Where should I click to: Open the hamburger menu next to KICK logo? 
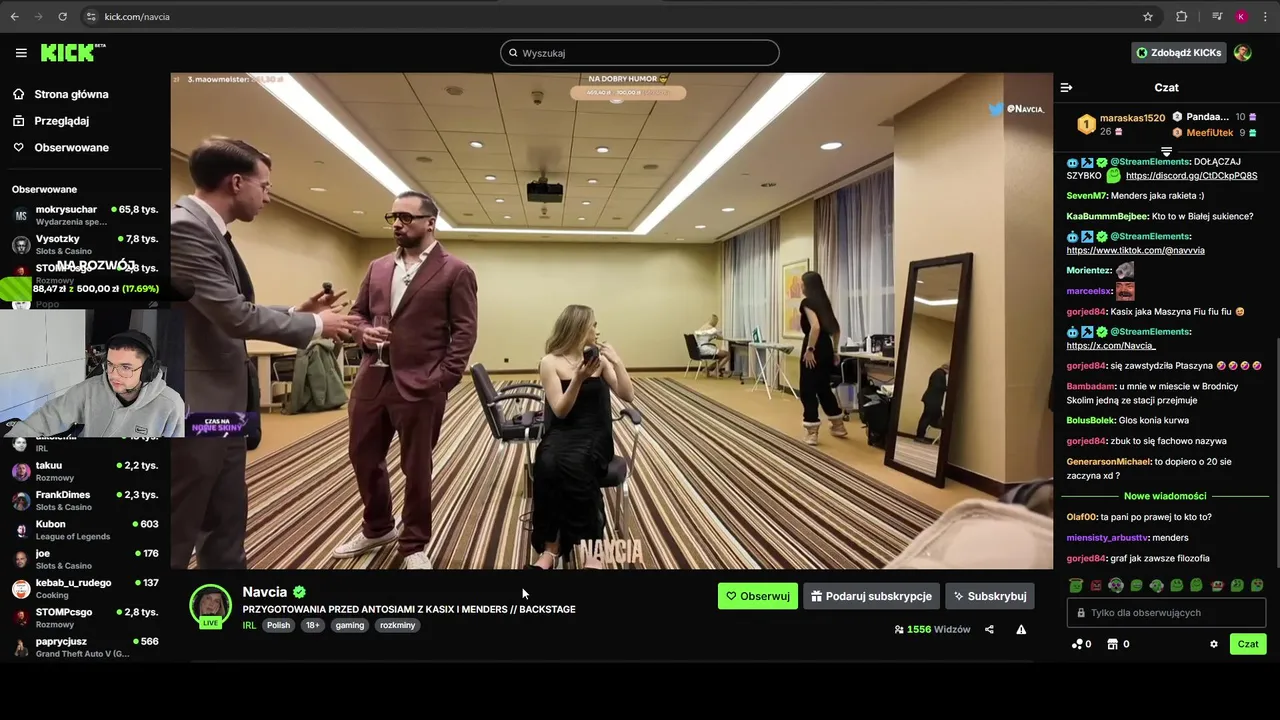(21, 53)
